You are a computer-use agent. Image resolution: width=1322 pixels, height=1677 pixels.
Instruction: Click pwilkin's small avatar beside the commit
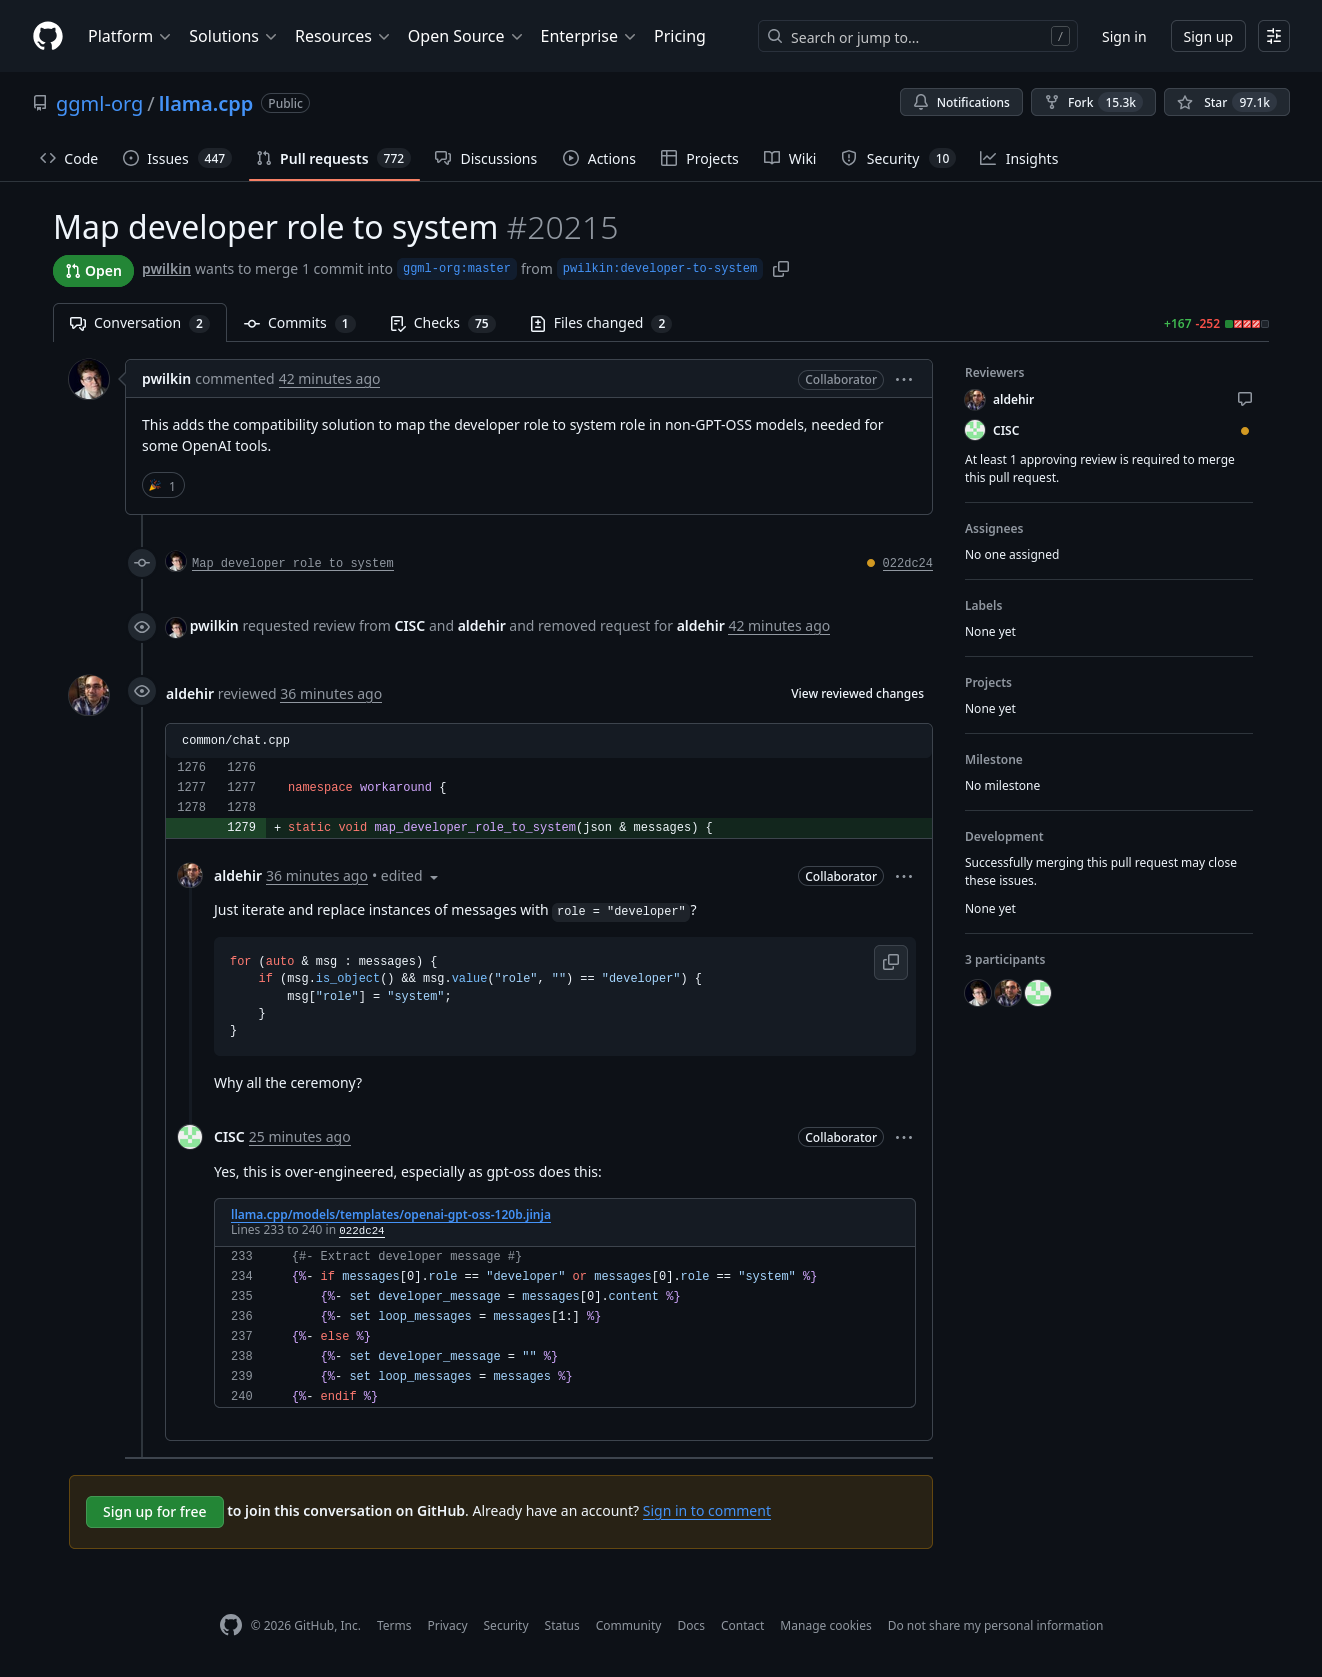(x=176, y=562)
